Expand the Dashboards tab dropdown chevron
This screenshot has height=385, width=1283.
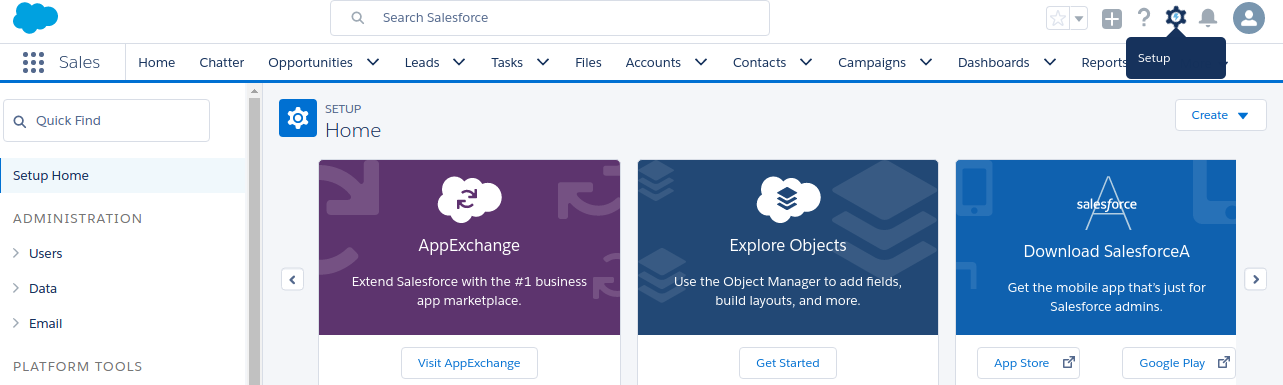[1050, 62]
